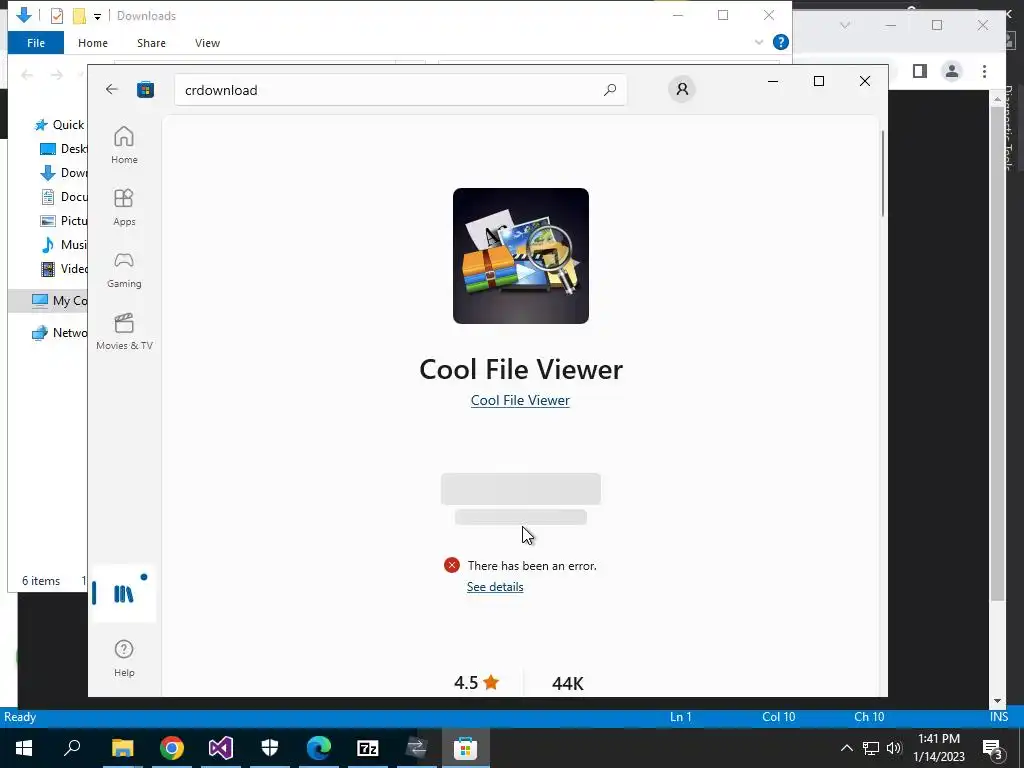The height and width of the screenshot is (768, 1024).
Task: Click the blue help icon in Downloads window
Action: [x=780, y=42]
